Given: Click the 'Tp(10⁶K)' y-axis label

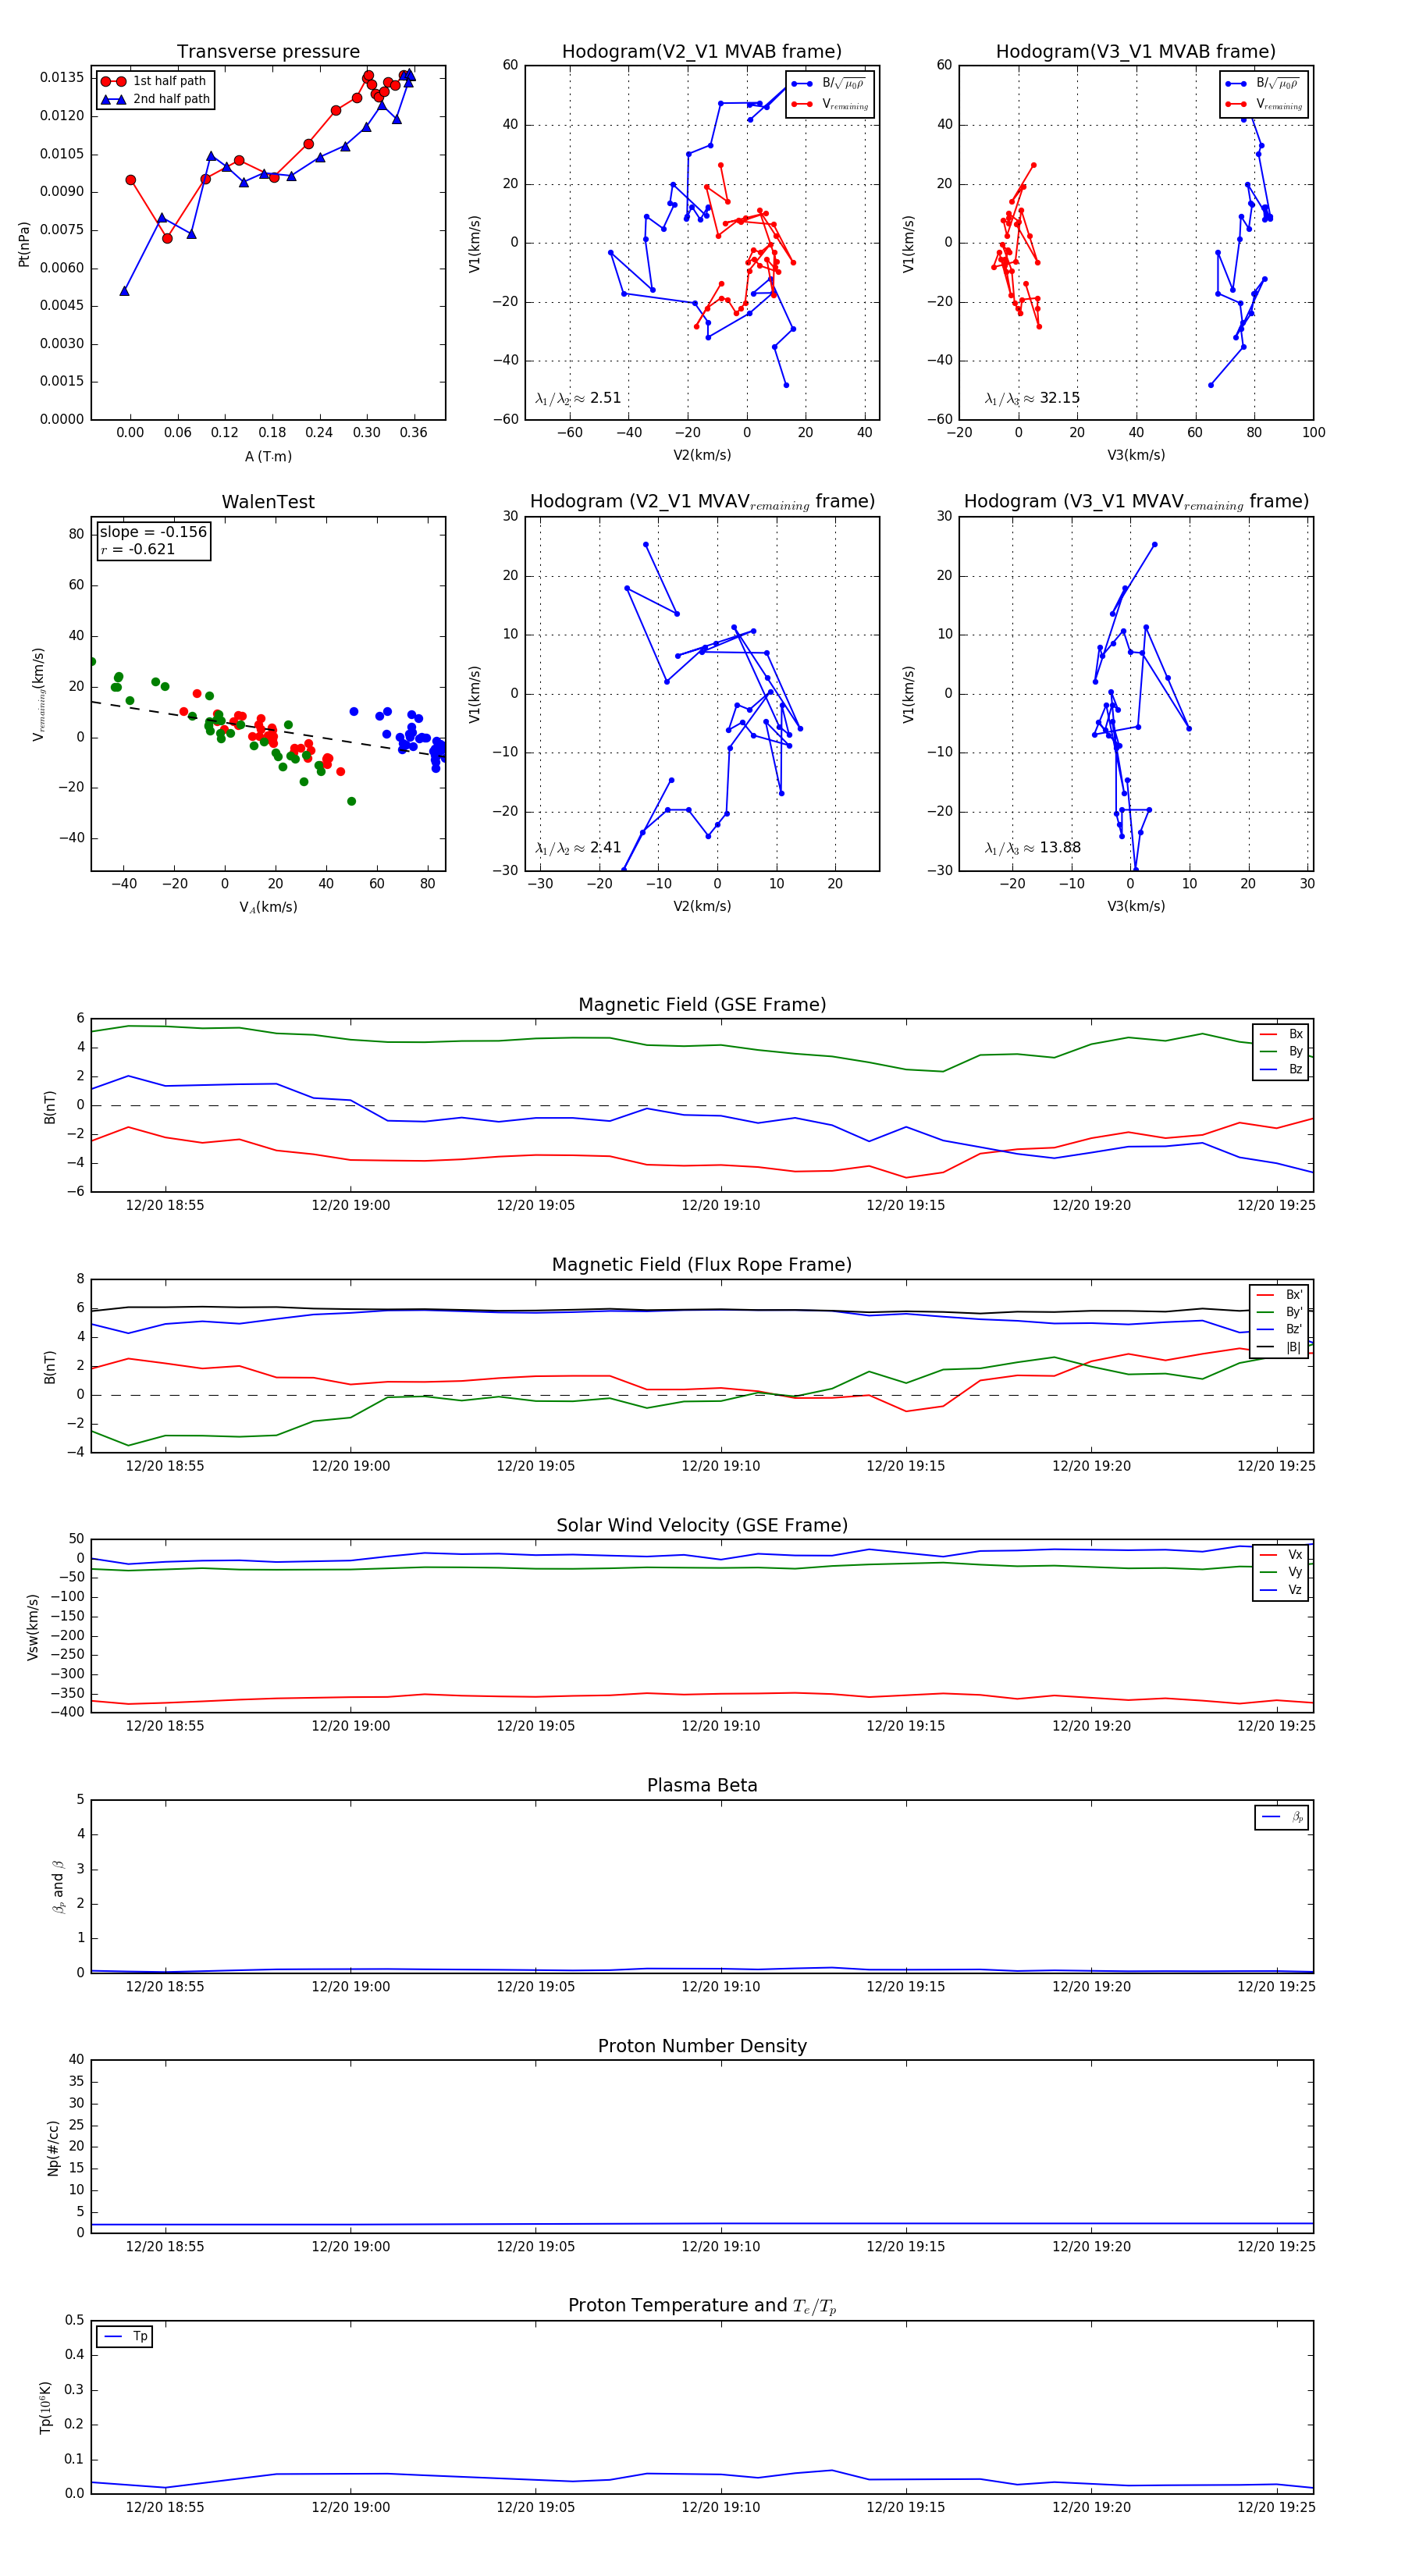Looking at the screenshot, I should point(45,2407).
